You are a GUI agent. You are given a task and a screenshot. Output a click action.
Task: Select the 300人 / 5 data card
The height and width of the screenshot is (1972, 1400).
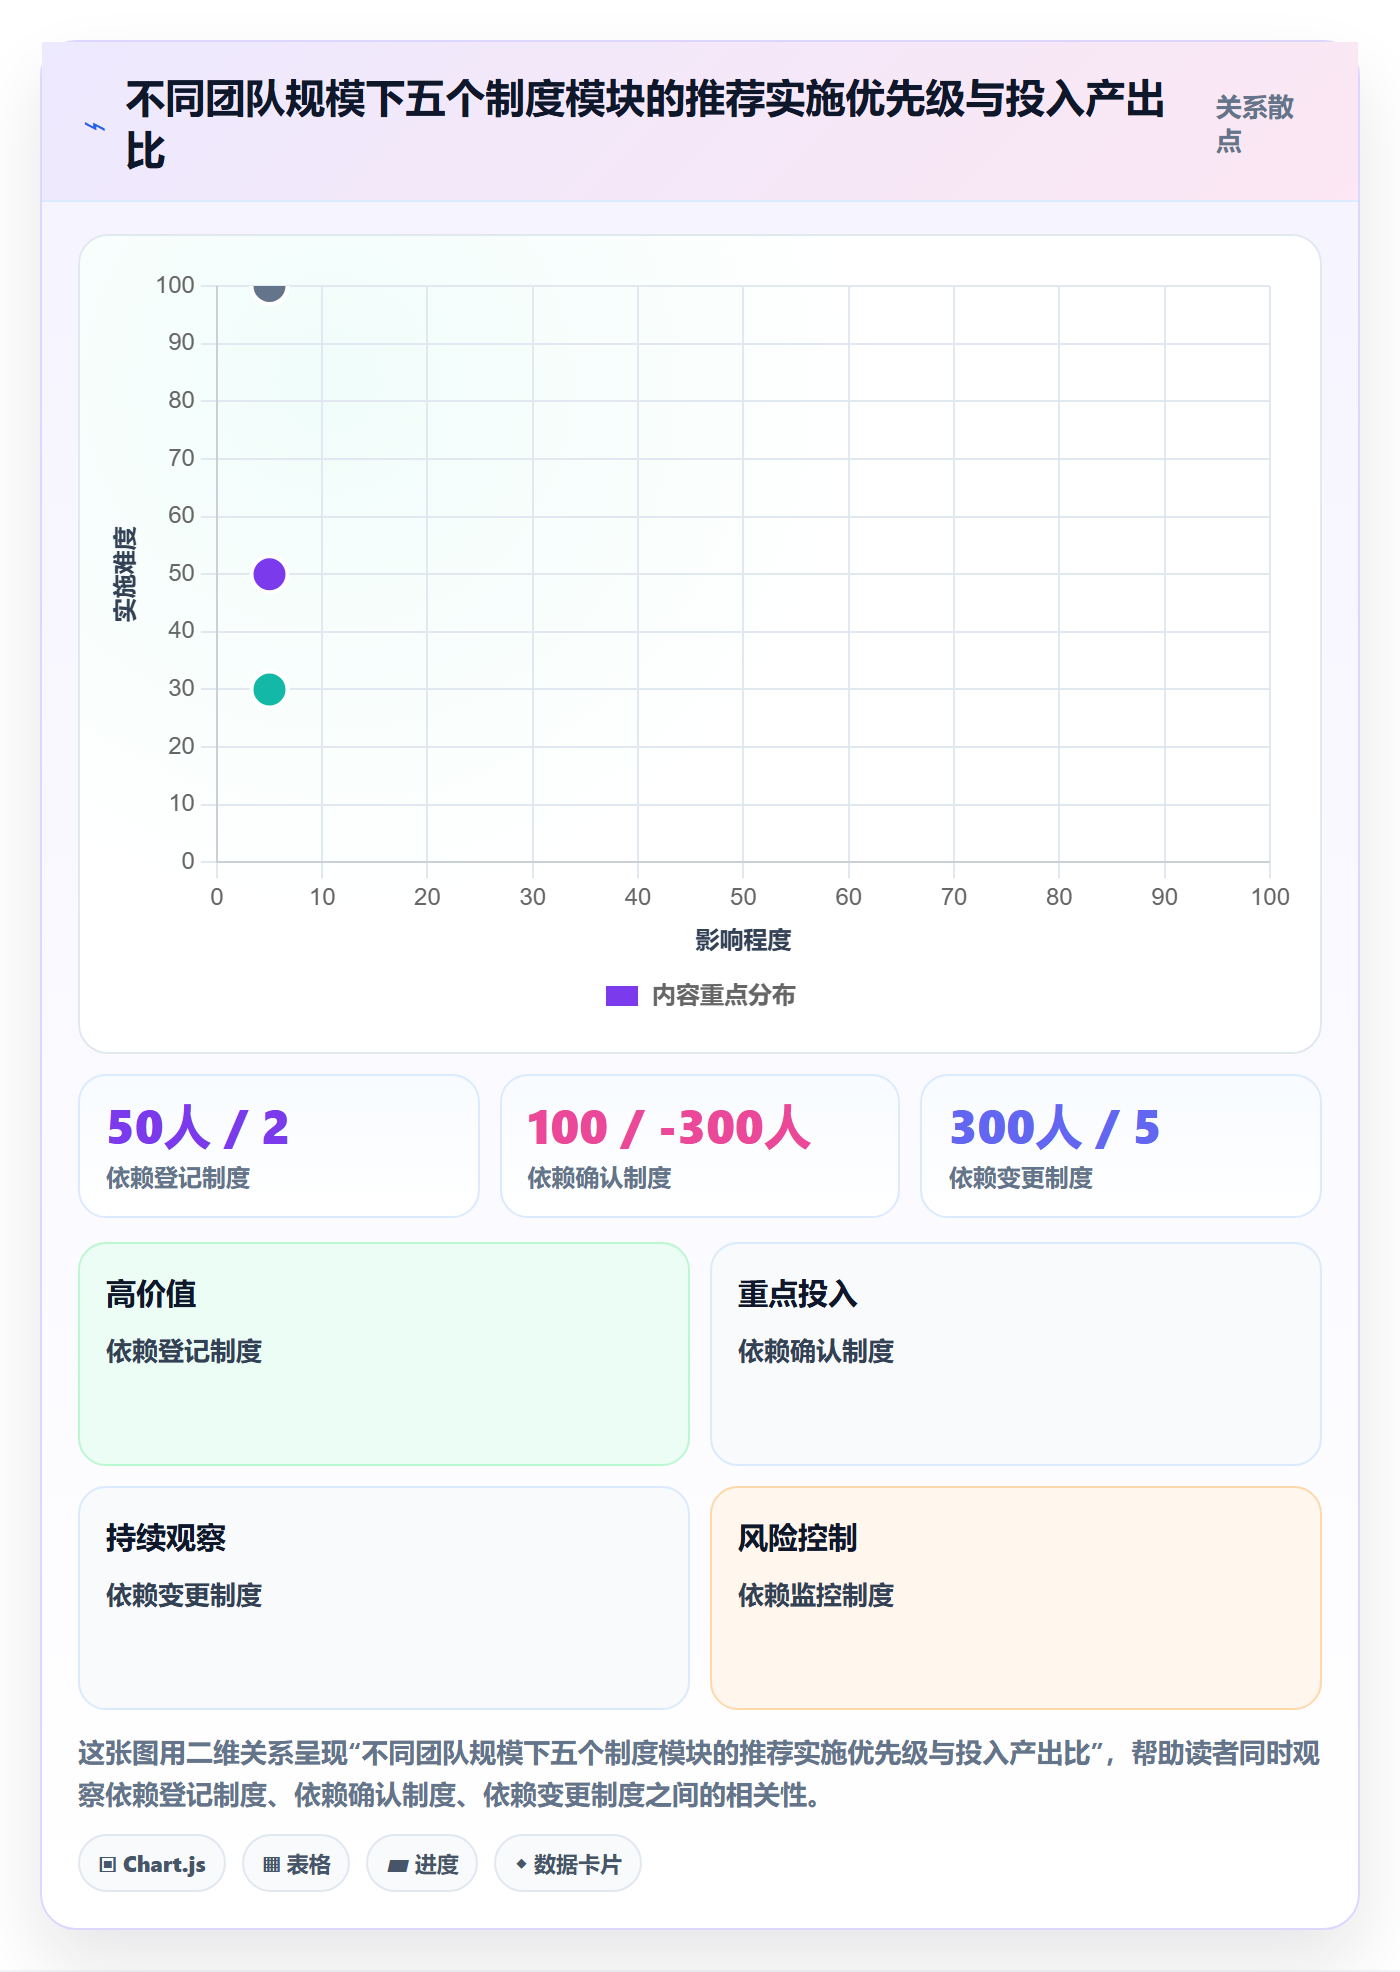(1121, 1146)
